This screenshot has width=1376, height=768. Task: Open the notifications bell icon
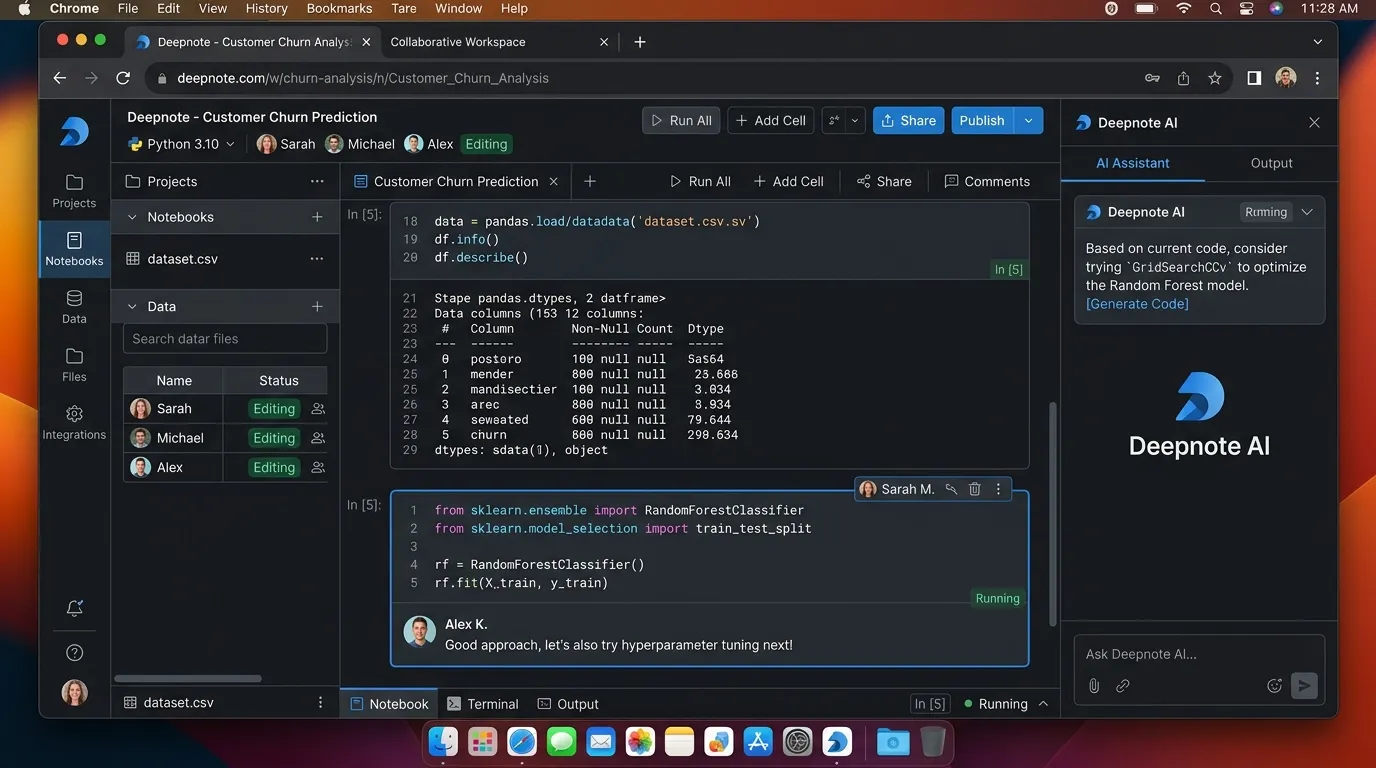[74, 608]
